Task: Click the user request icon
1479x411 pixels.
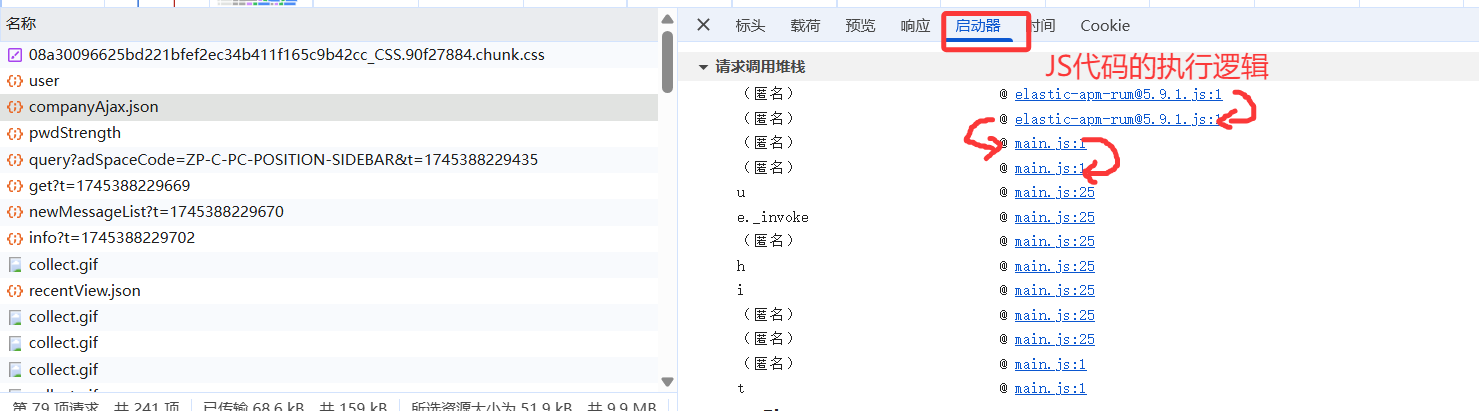Action: [x=15, y=81]
